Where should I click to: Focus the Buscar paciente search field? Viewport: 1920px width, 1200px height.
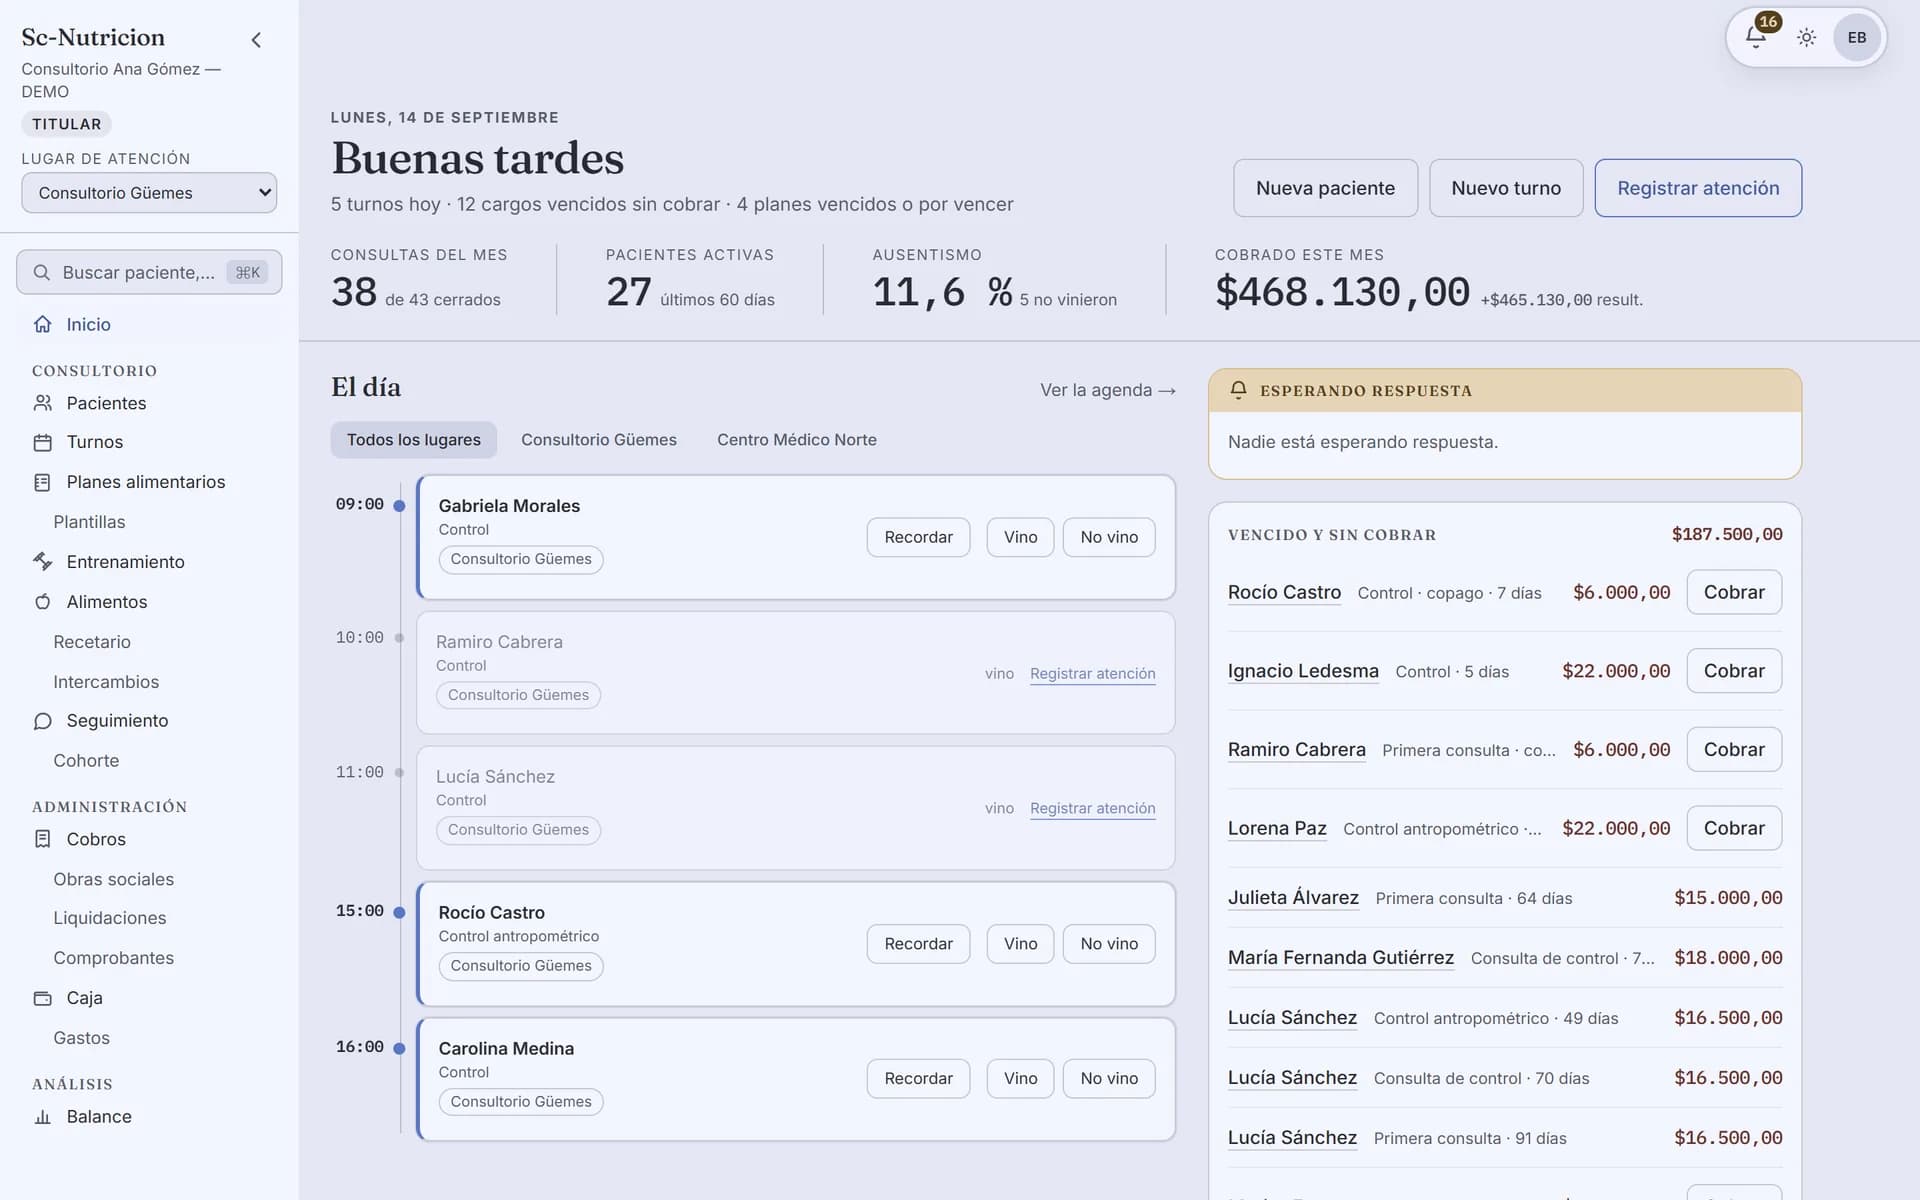149,272
